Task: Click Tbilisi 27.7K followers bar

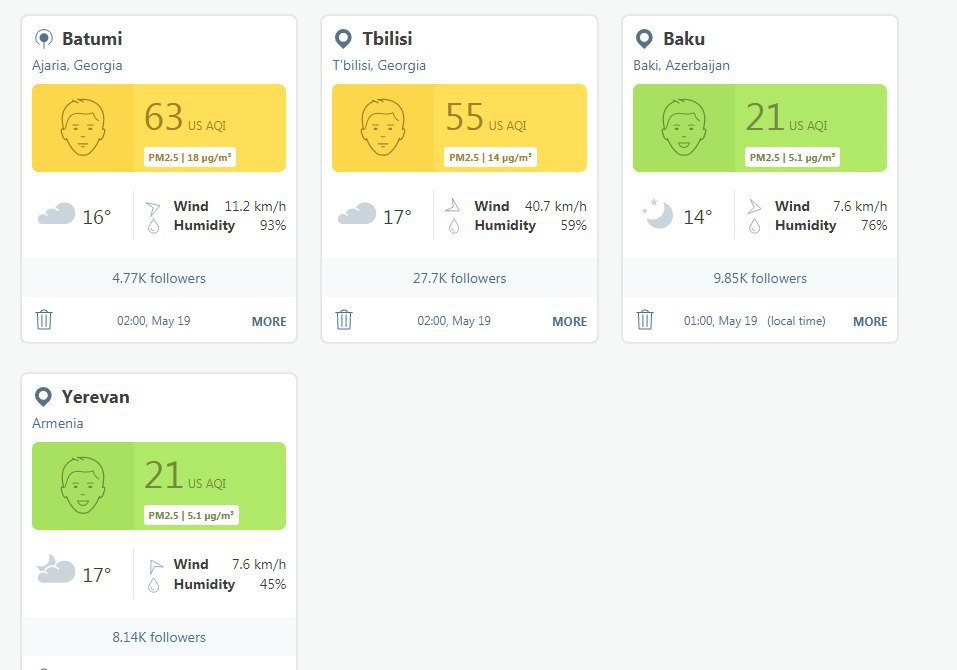Action: 459,278
